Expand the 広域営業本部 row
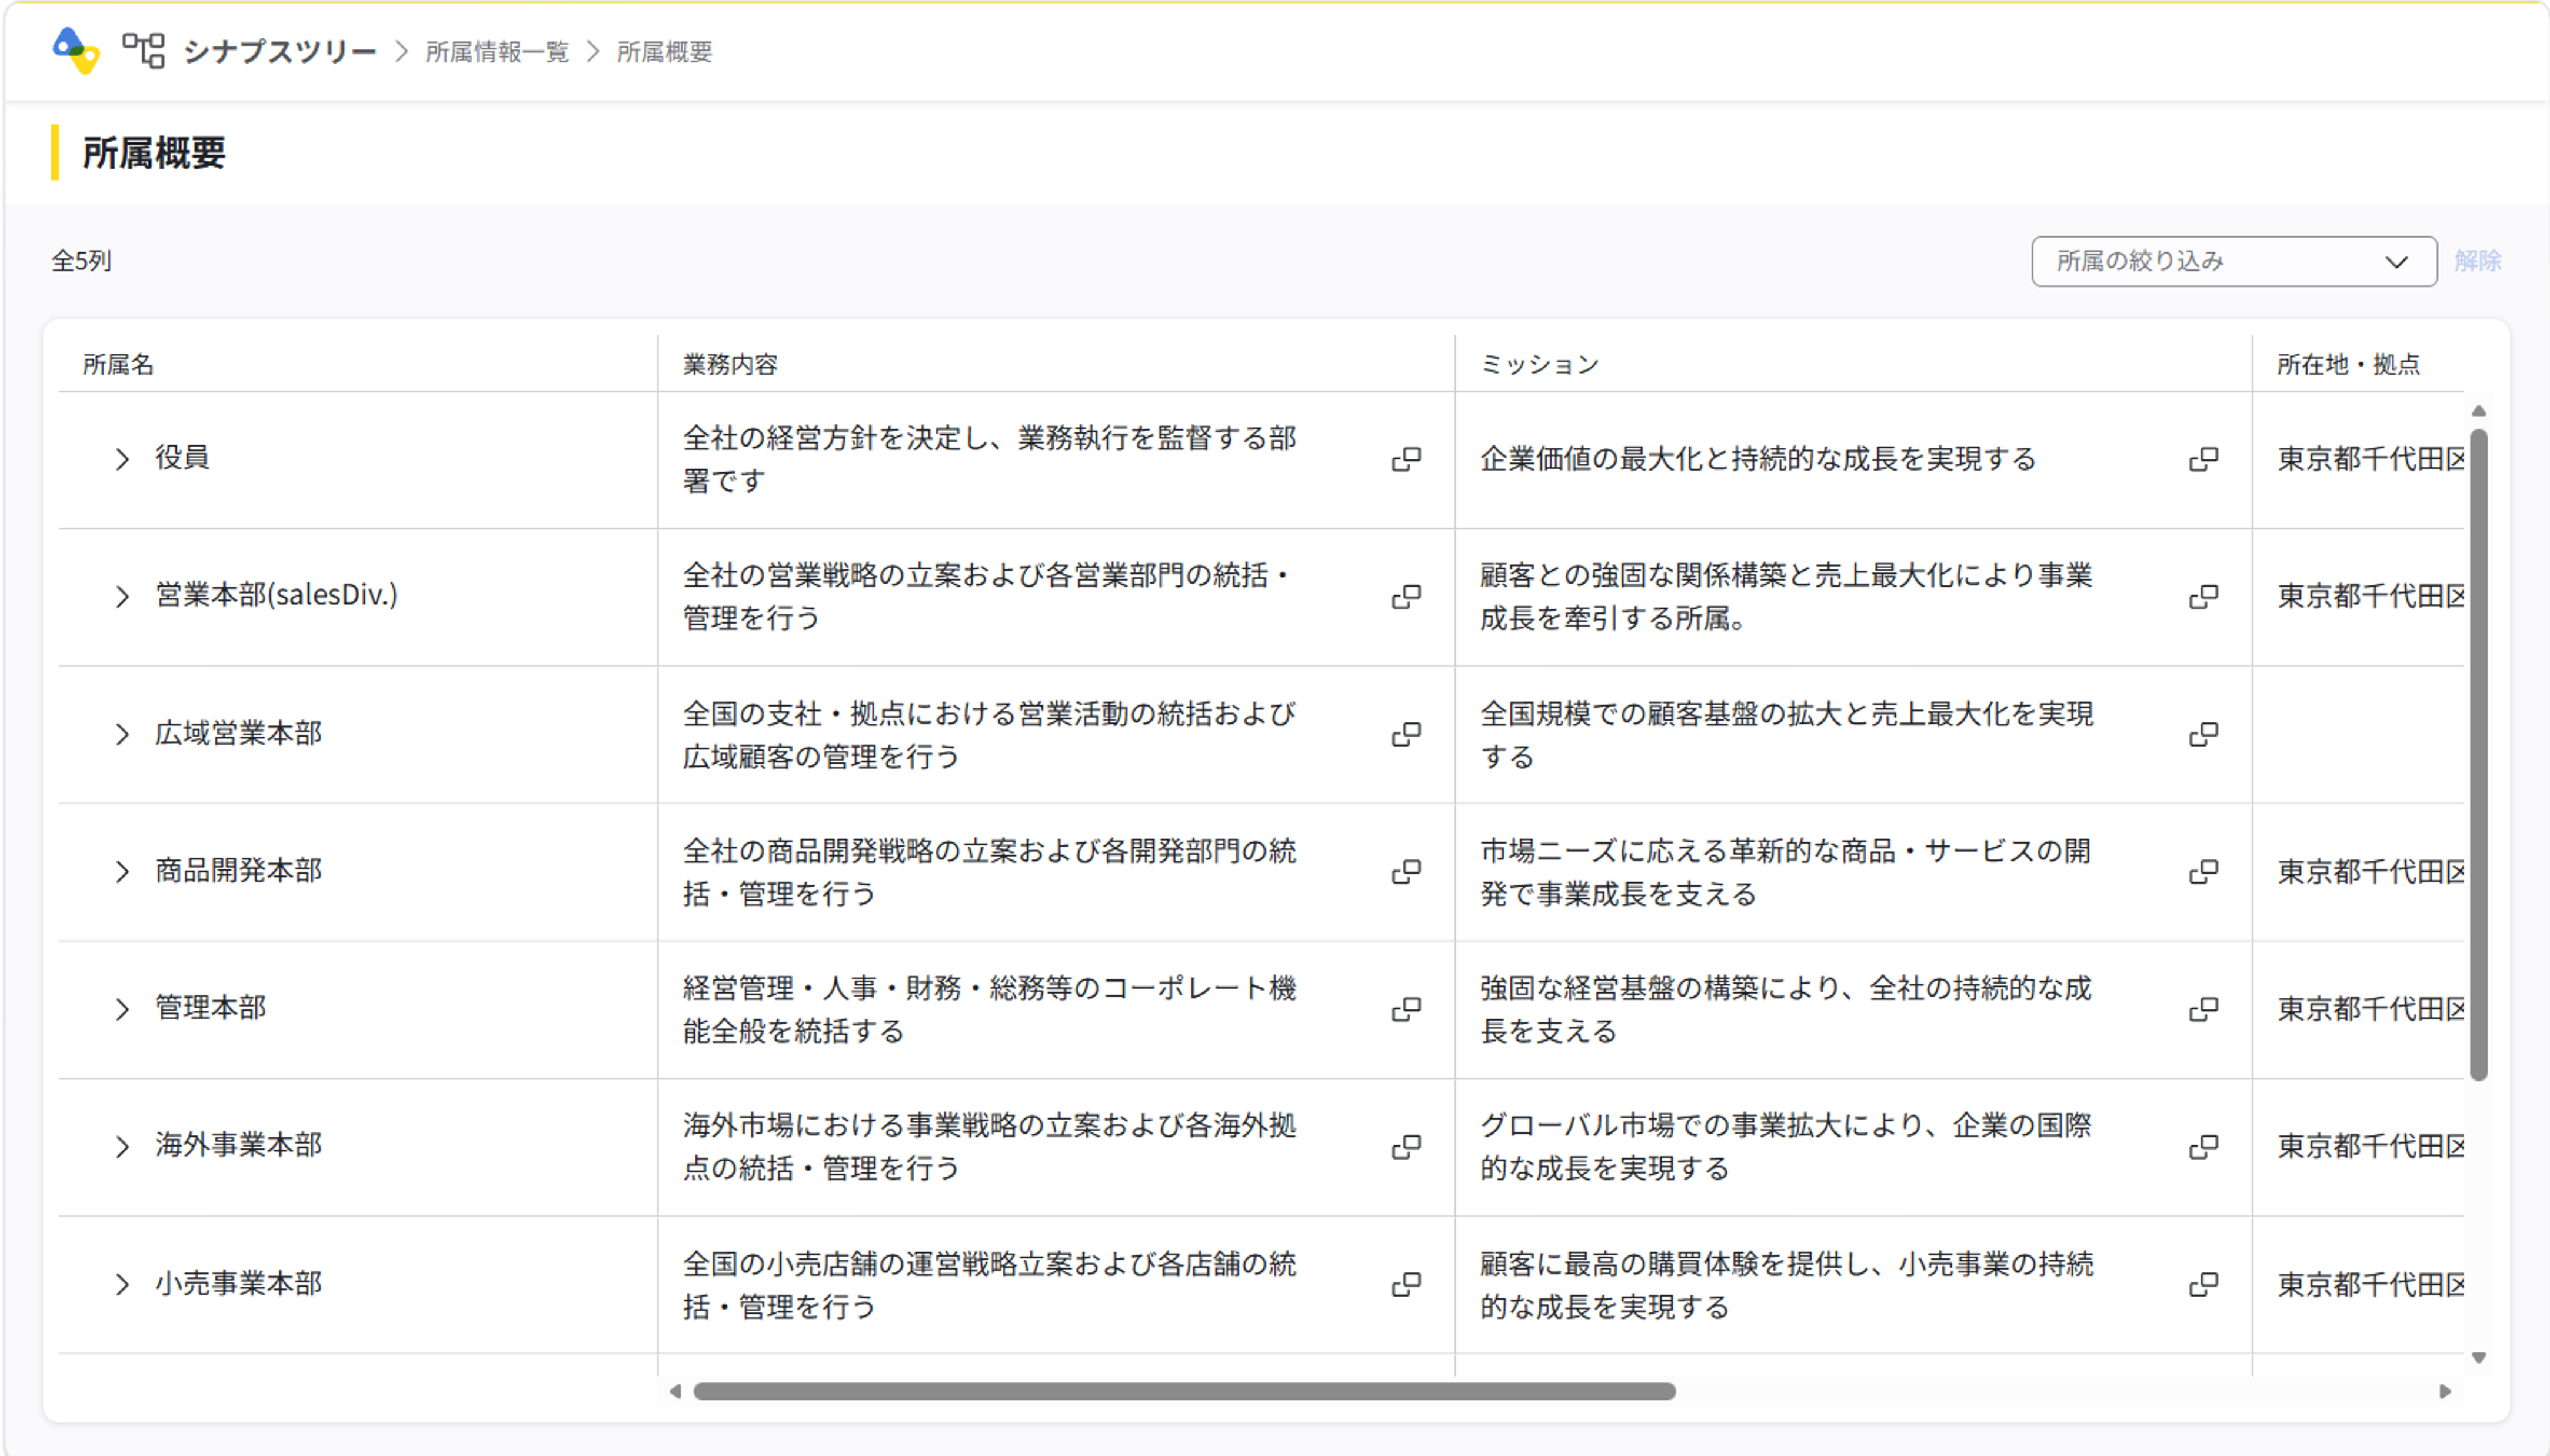This screenshot has height=1456, width=2550. pyautogui.click(x=122, y=735)
